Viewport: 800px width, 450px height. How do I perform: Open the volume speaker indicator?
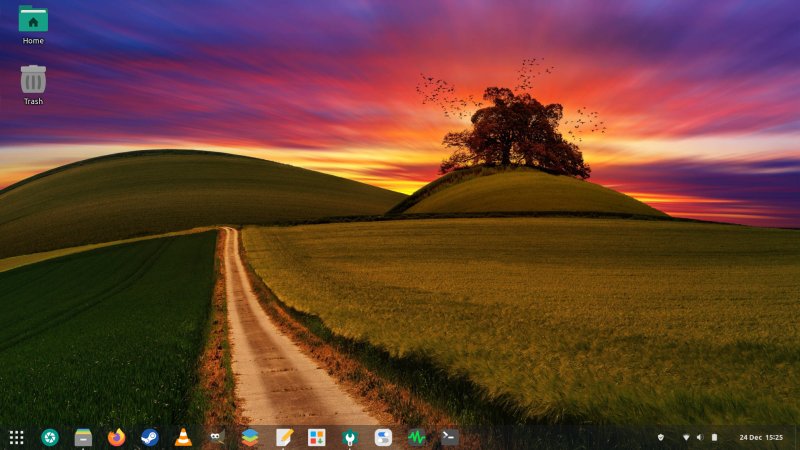[700, 437]
